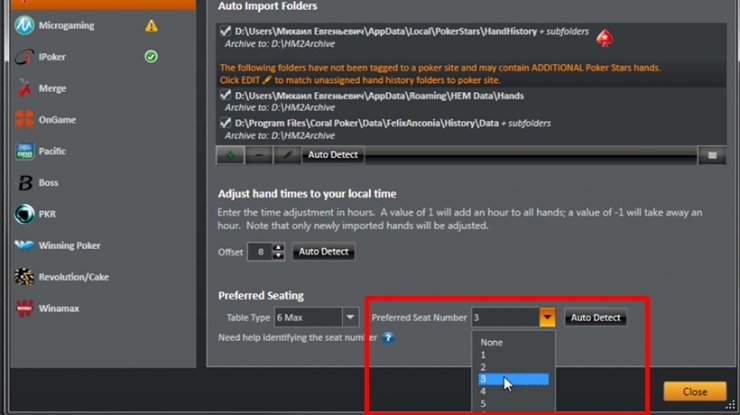Screen dimensions: 740x415
Task: Choose seat 5 in the list
Action: coord(513,404)
